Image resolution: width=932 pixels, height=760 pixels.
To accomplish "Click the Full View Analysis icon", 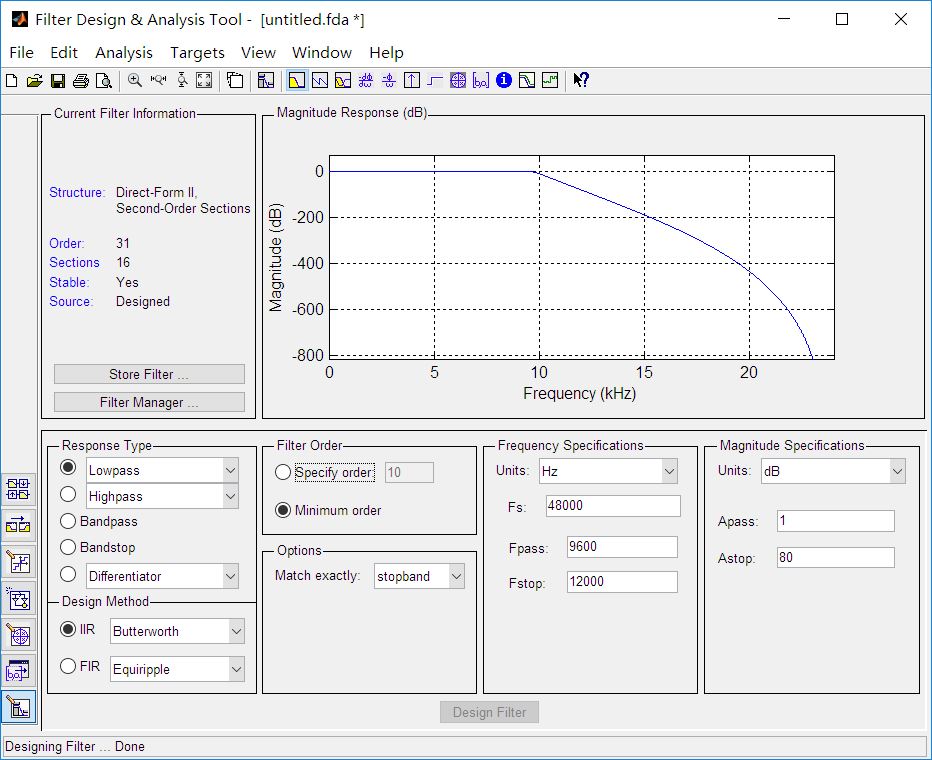I will [235, 80].
